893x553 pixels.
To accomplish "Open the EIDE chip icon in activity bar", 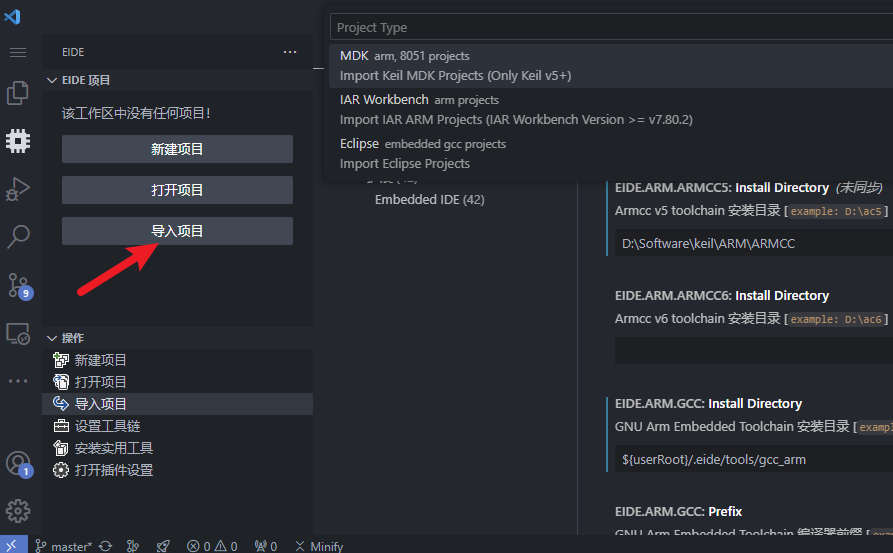I will coord(17,140).
